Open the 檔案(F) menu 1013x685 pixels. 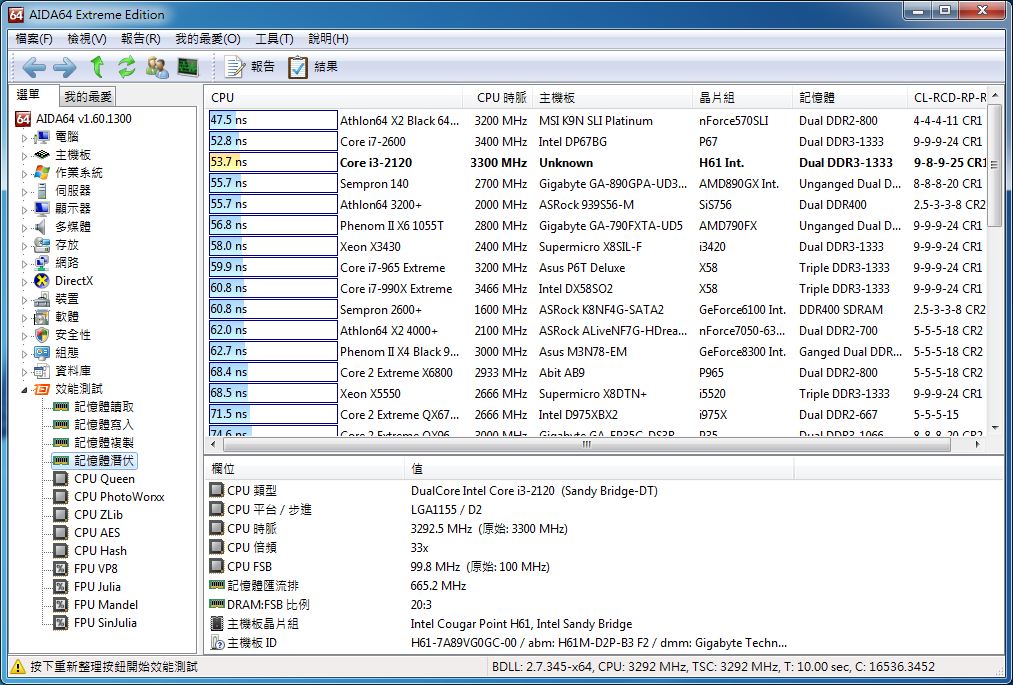pos(34,39)
